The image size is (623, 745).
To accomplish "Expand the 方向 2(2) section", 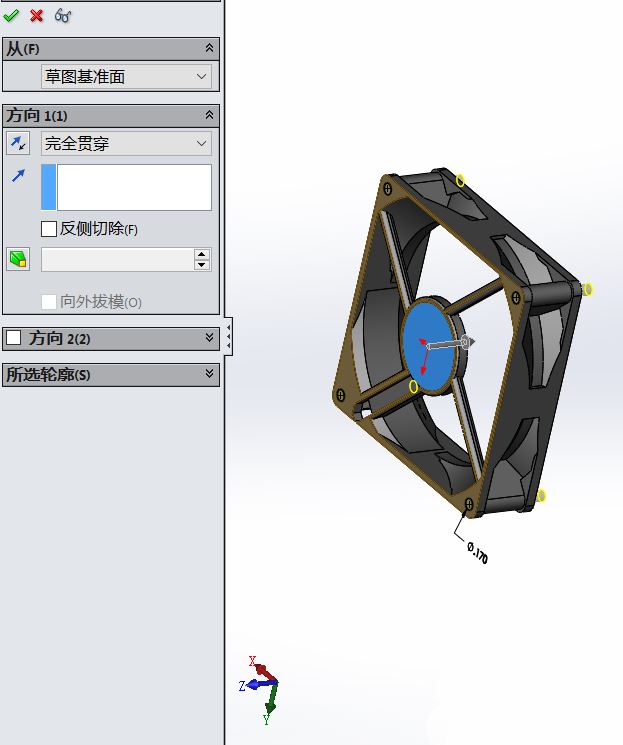I will pyautogui.click(x=209, y=338).
